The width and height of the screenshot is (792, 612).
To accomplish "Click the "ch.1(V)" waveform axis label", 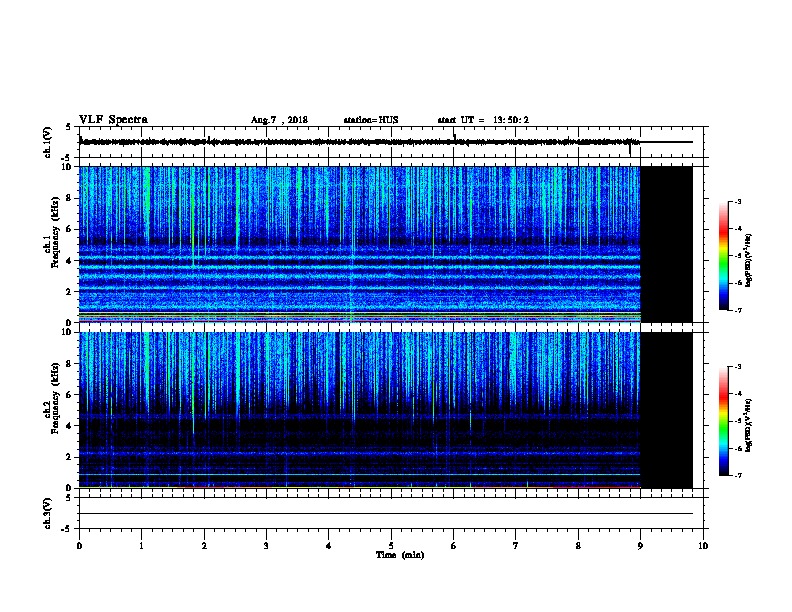I will (47, 142).
